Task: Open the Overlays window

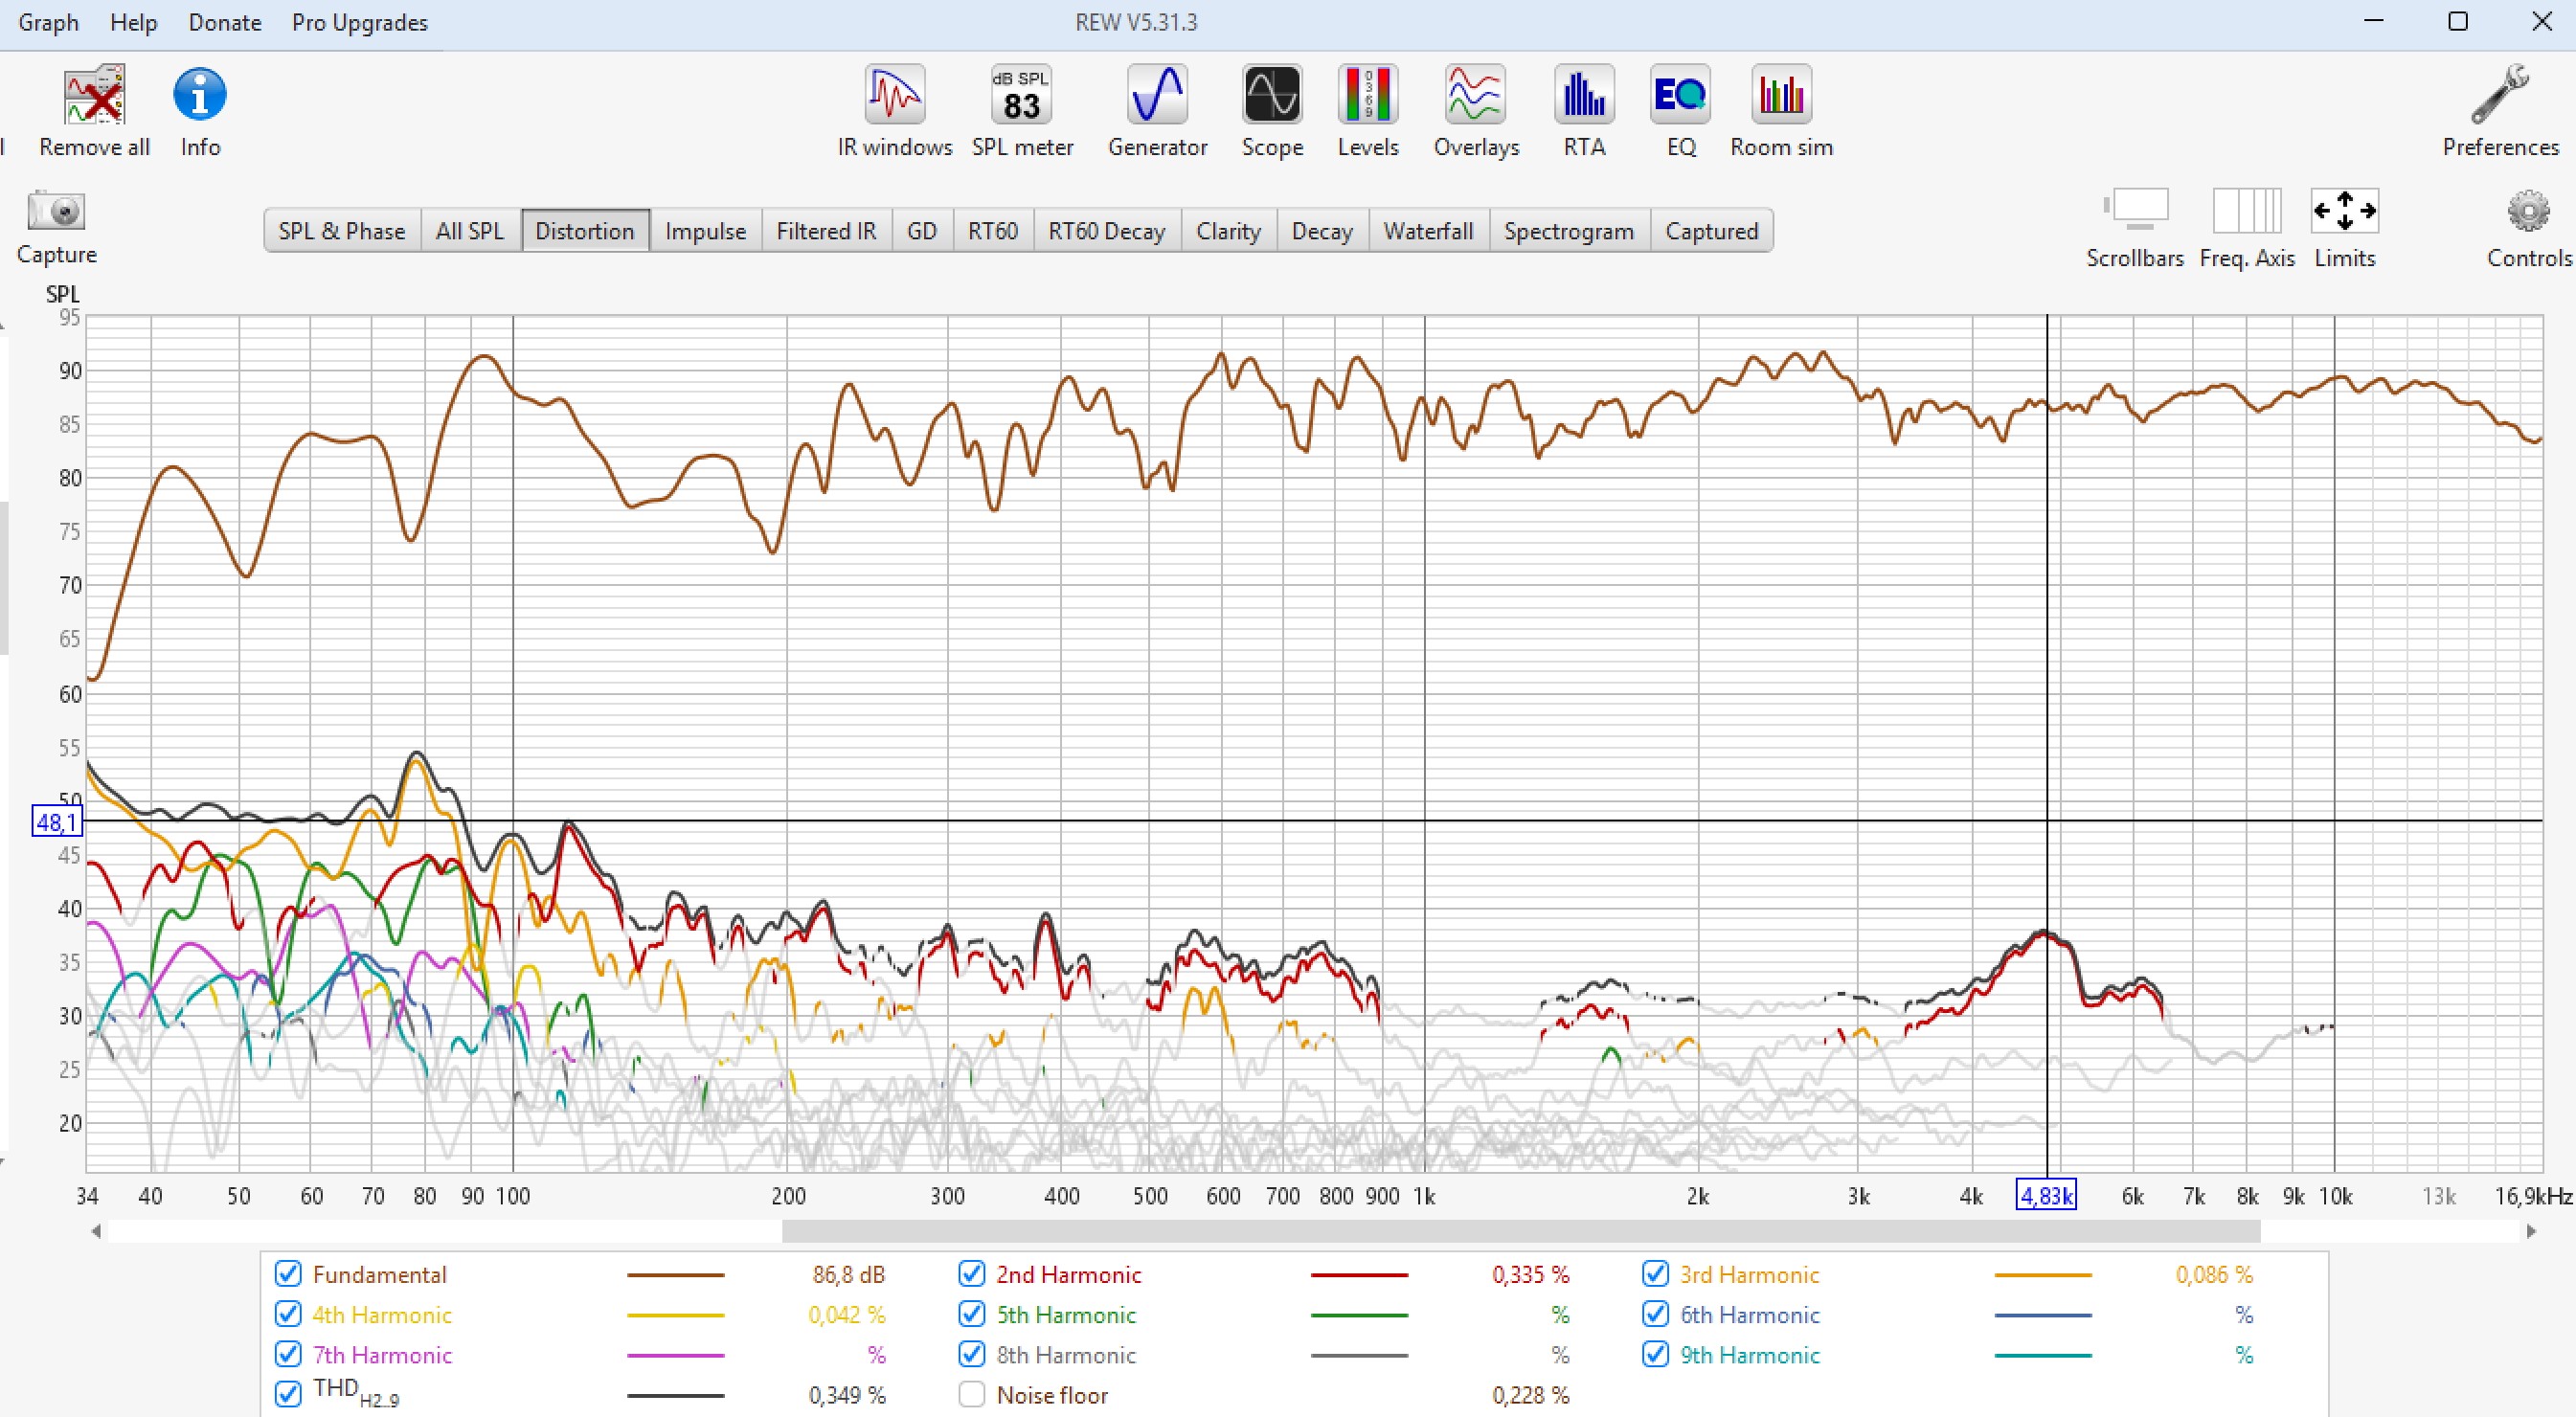Action: (x=1476, y=95)
